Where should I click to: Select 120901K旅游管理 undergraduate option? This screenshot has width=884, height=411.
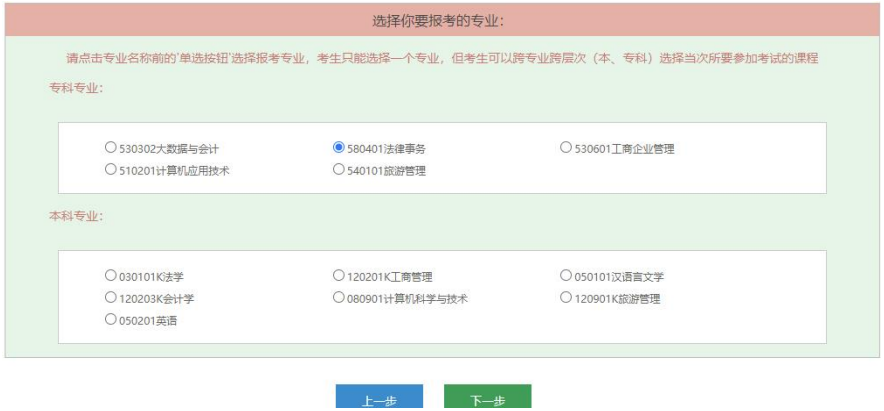click(x=567, y=298)
